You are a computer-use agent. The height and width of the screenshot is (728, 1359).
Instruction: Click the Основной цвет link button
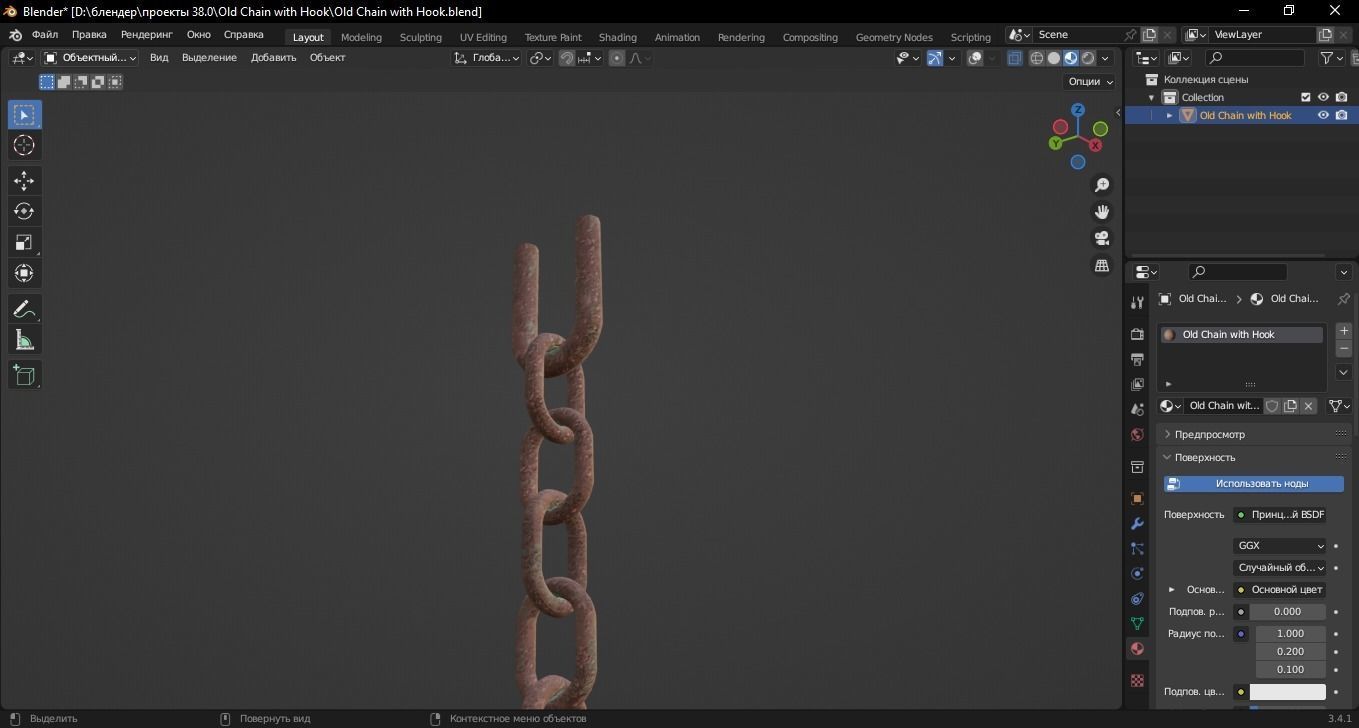tap(1280, 590)
